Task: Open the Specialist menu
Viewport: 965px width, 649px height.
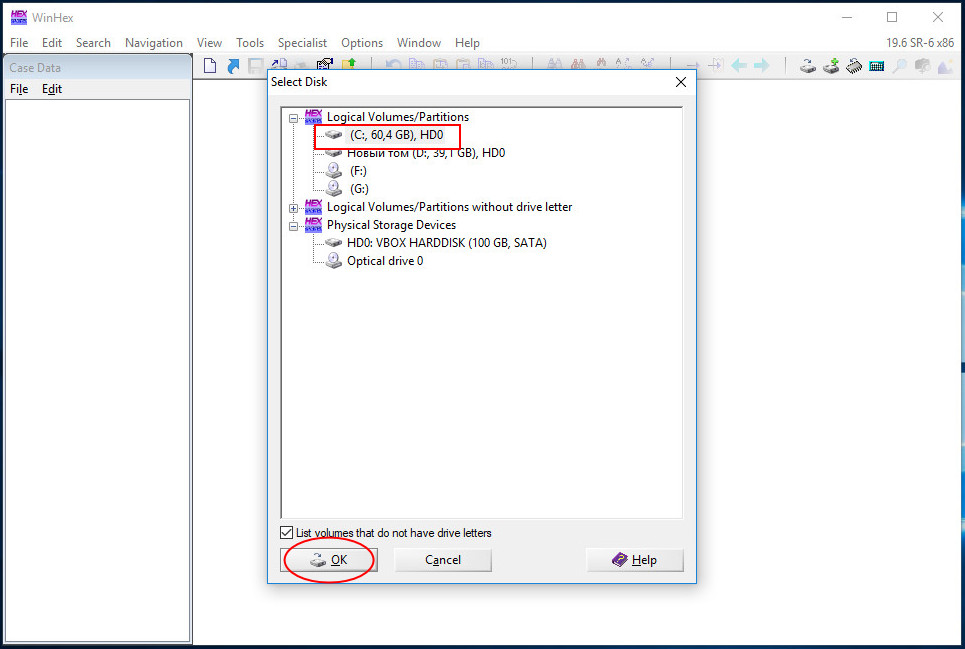Action: (x=302, y=43)
